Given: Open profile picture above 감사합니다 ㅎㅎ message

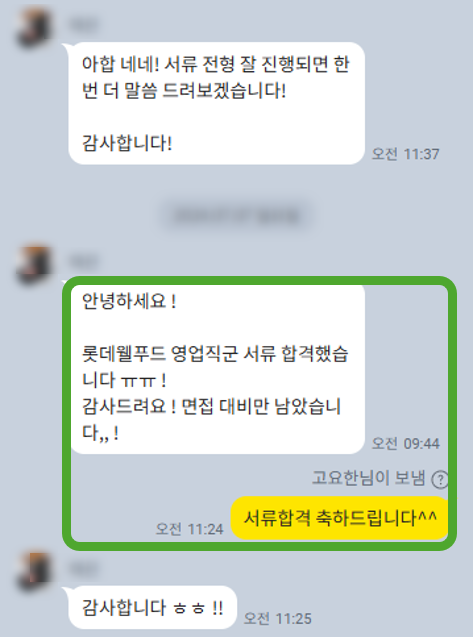Looking at the screenshot, I should tap(34, 571).
